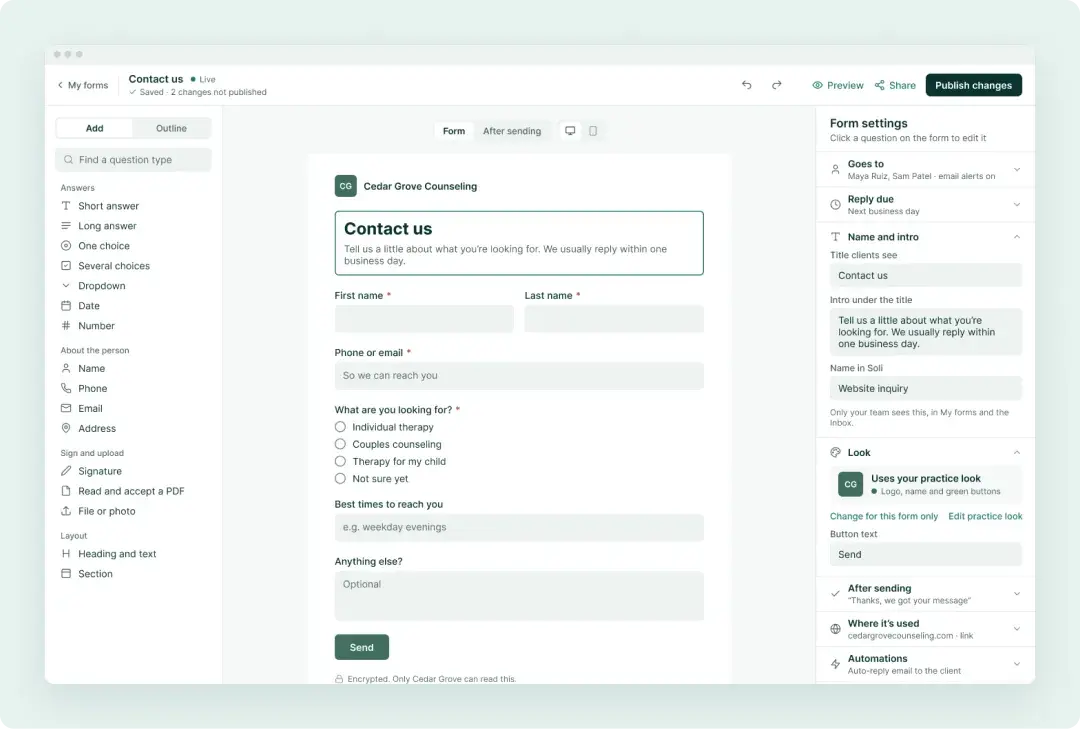This screenshot has height=729, width=1080.
Task: Click the Share button
Action: [x=895, y=85]
